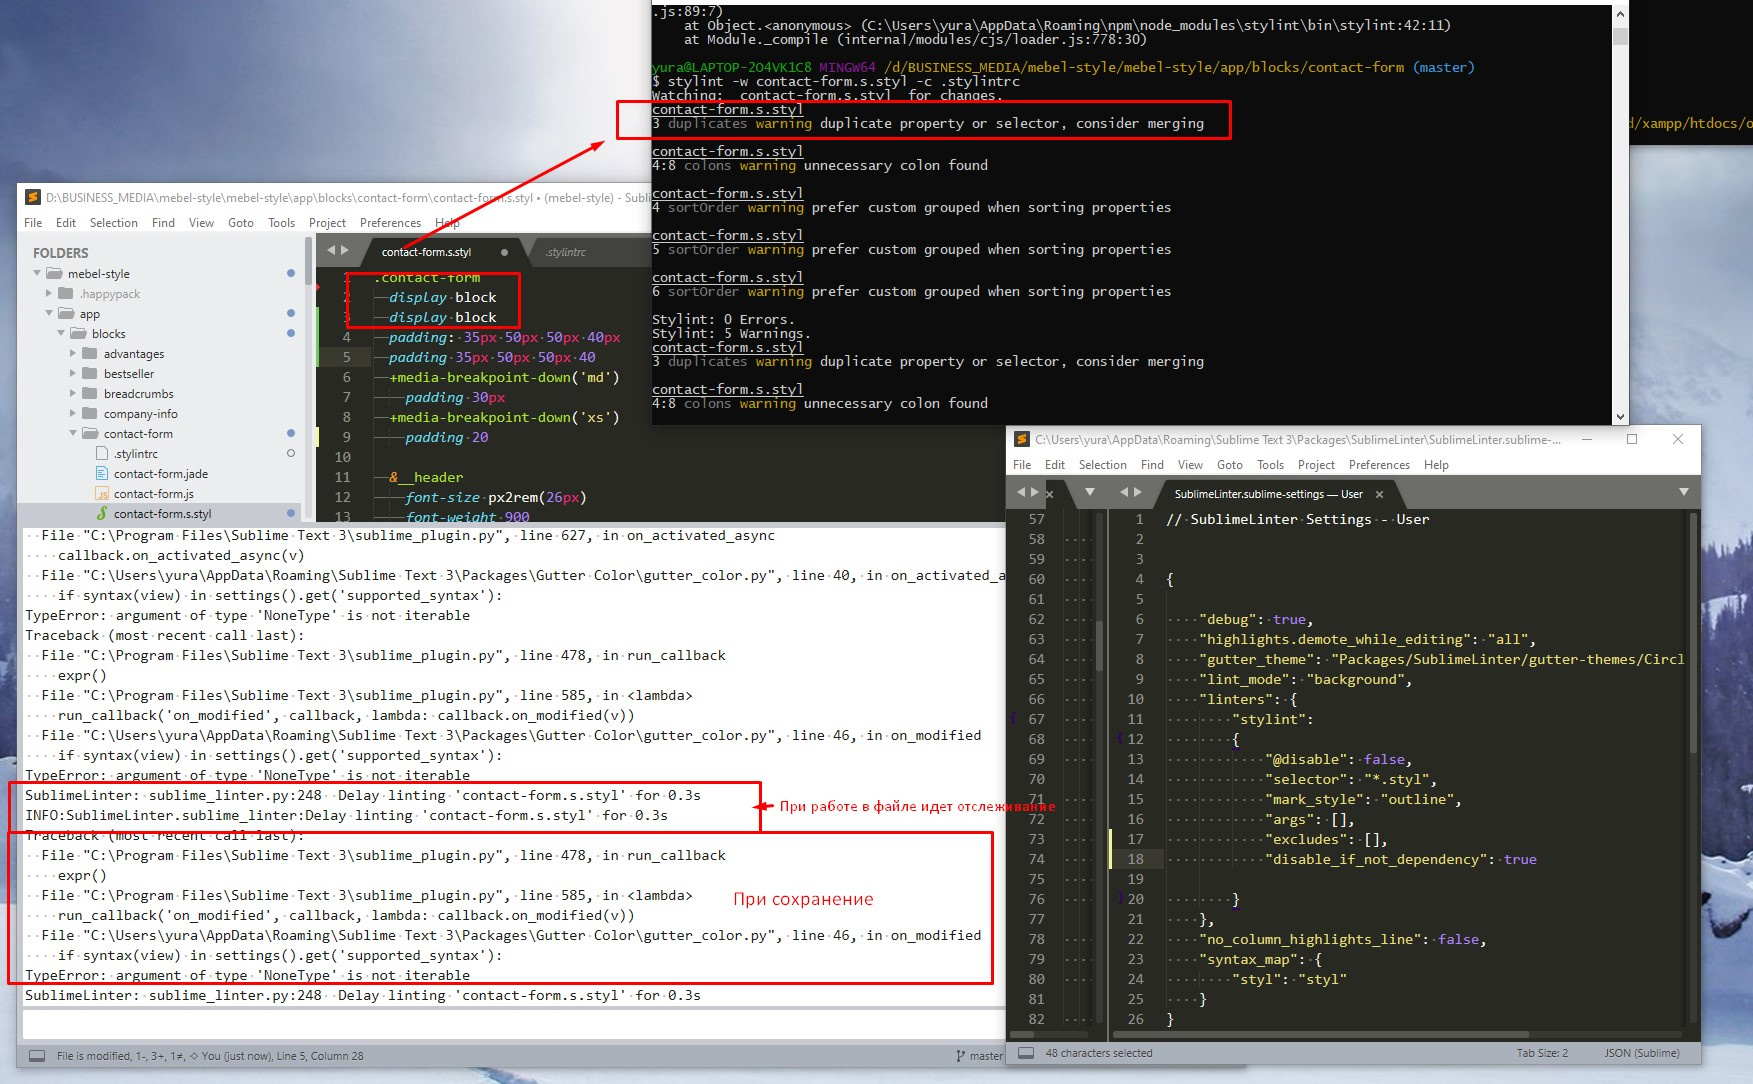The height and width of the screenshot is (1084, 1753).
Task: Close the left group tab in SublimeLinter window
Action: [x=1050, y=494]
